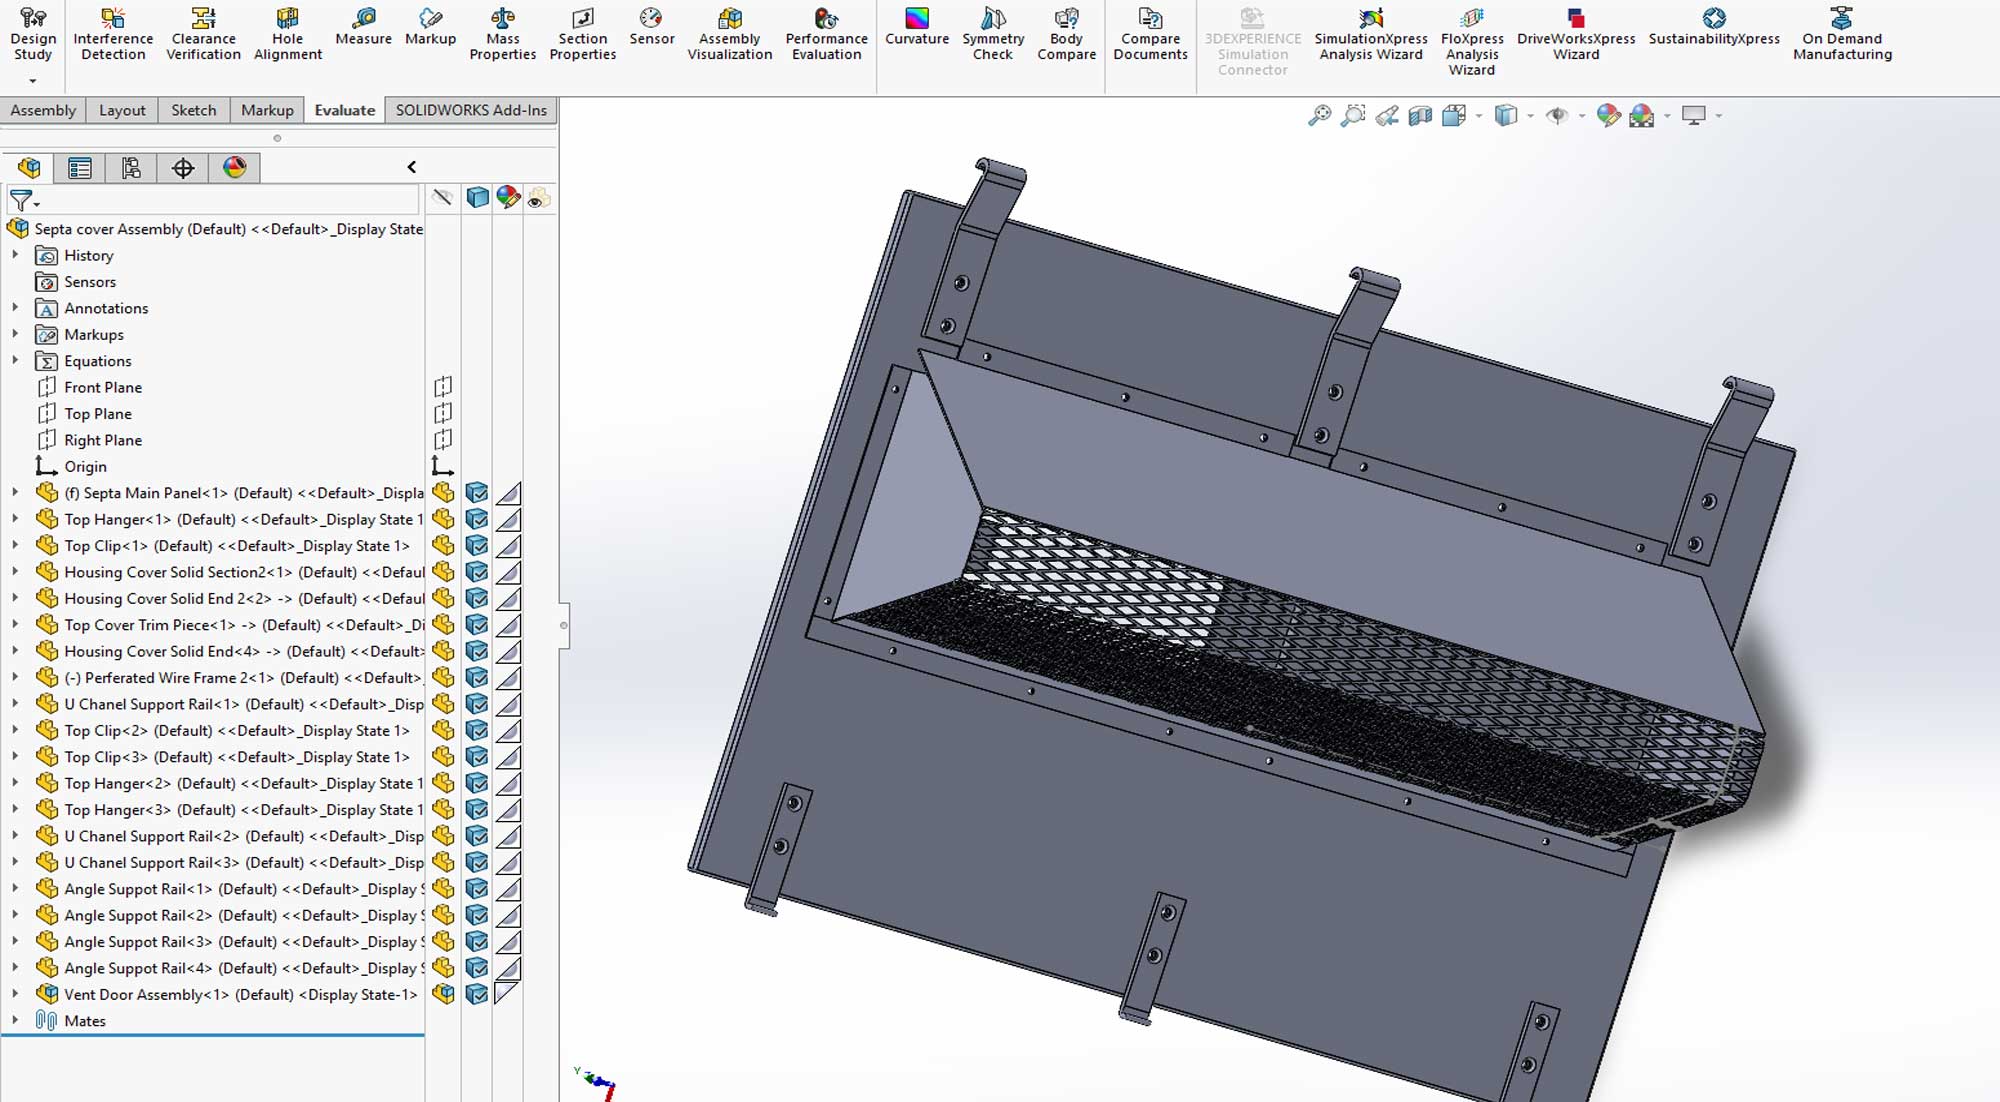Open Hole Alignment check
2000x1102 pixels.
287,35
